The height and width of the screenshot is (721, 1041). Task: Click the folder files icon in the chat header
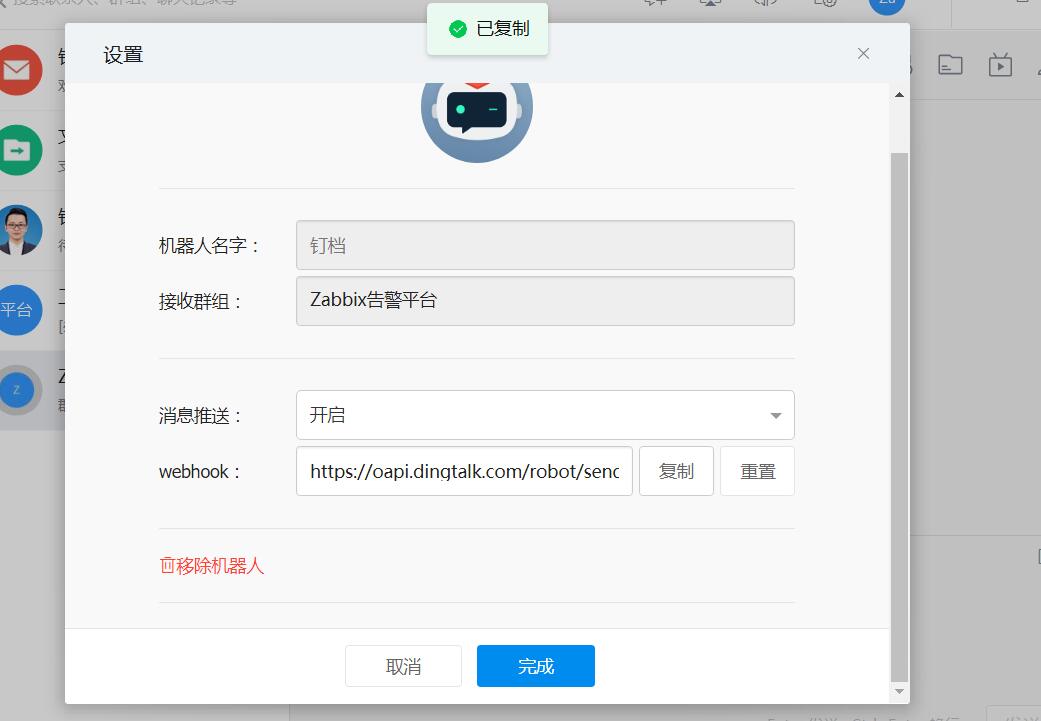pos(950,65)
